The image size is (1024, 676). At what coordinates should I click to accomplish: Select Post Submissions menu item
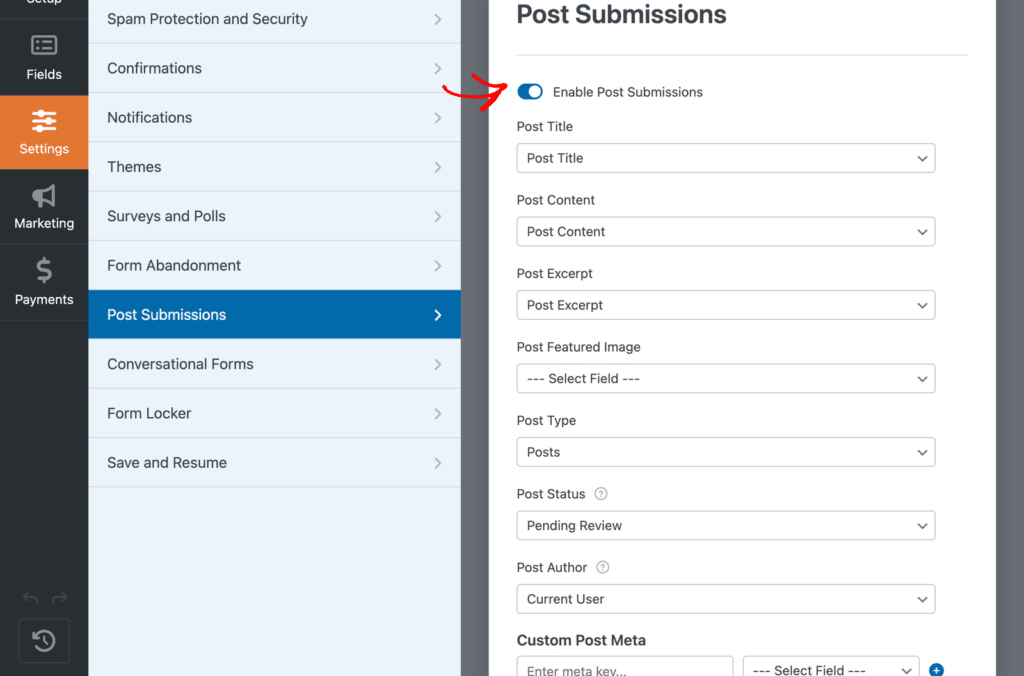[x=274, y=315]
